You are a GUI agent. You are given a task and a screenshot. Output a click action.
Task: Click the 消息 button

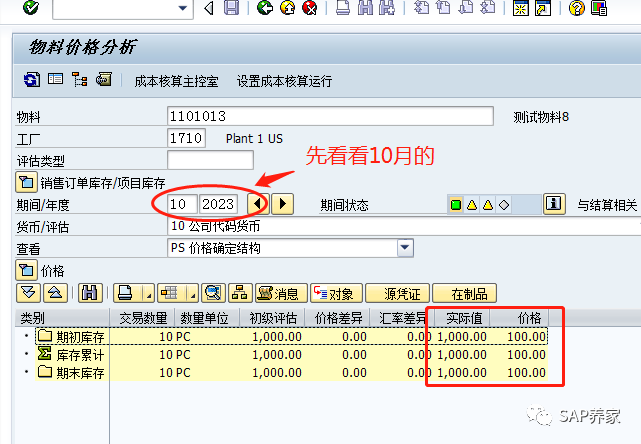tap(281, 293)
